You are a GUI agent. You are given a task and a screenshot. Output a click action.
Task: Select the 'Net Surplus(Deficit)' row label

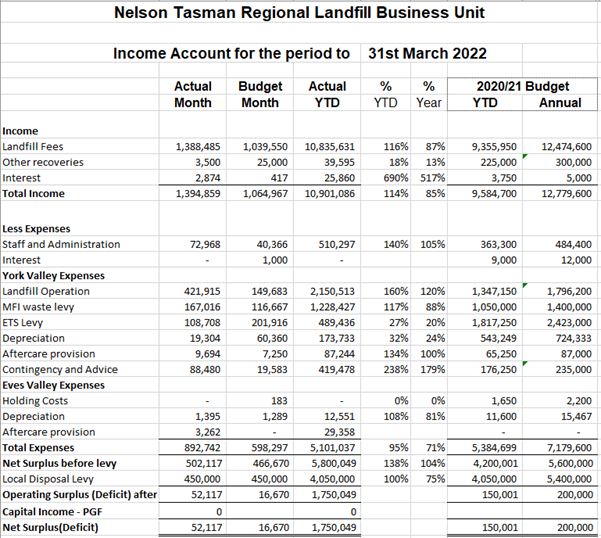coord(50,528)
